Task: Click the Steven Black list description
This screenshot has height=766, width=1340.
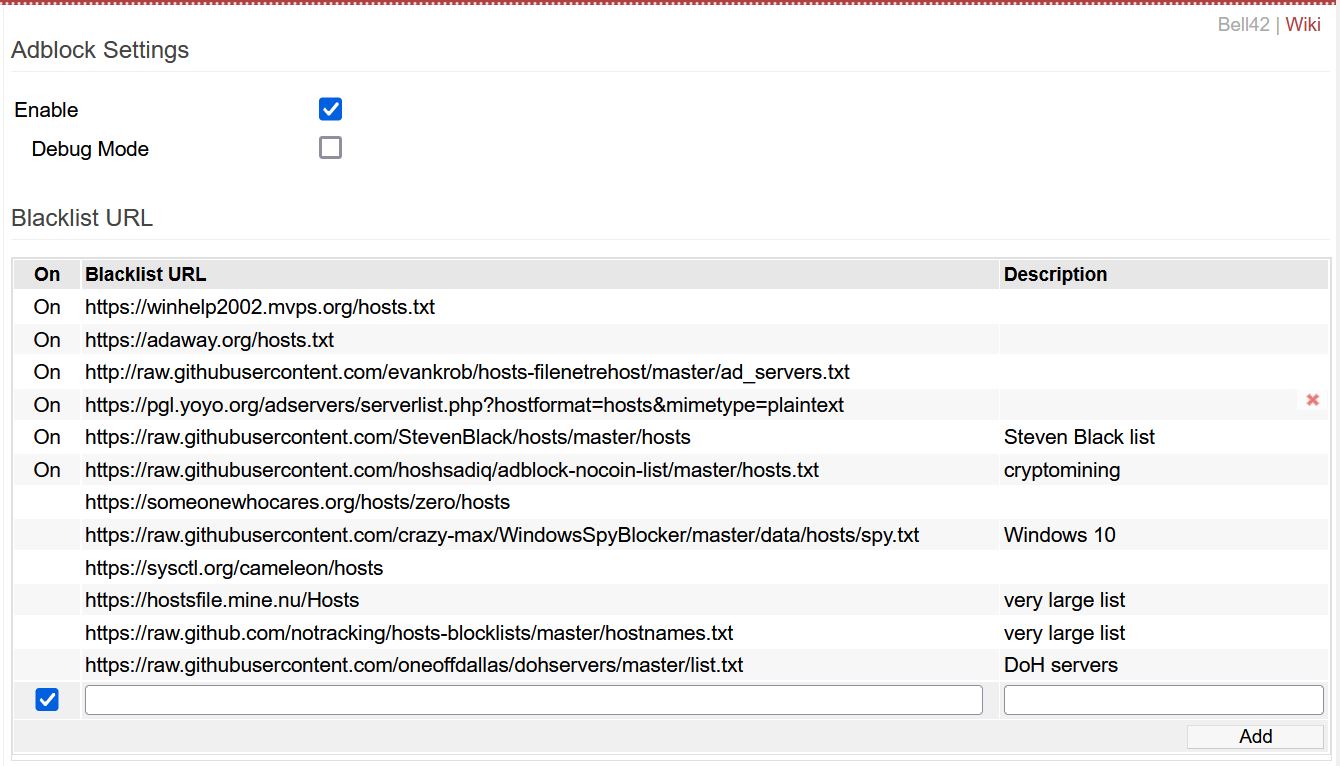Action: click(1079, 437)
